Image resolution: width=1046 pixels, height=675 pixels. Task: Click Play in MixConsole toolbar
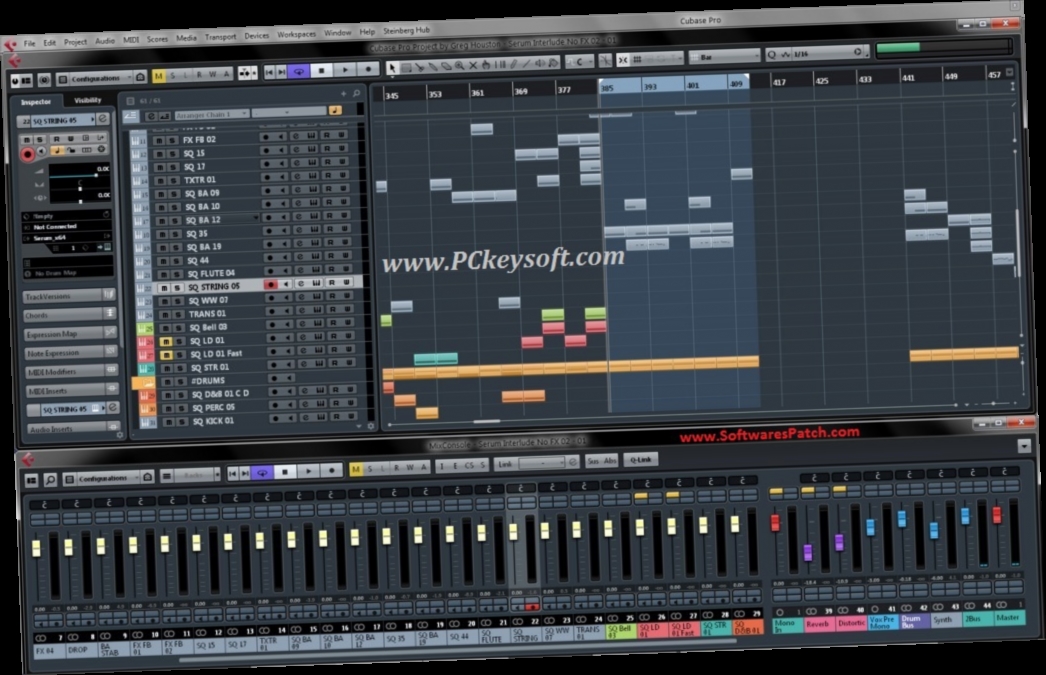(x=308, y=471)
